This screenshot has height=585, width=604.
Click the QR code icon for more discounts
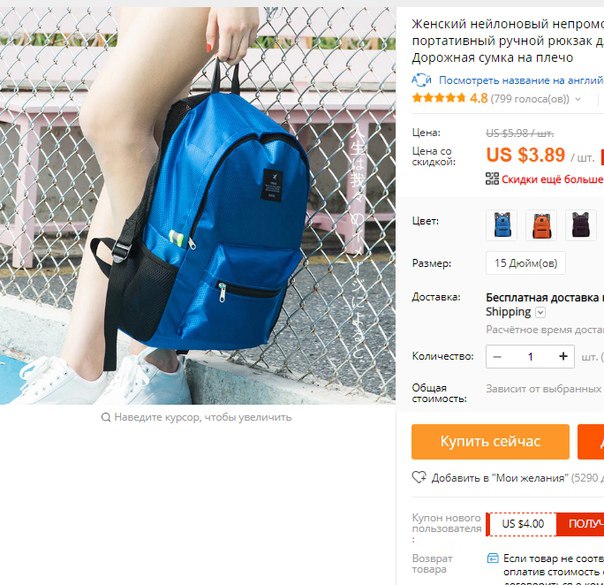492,179
